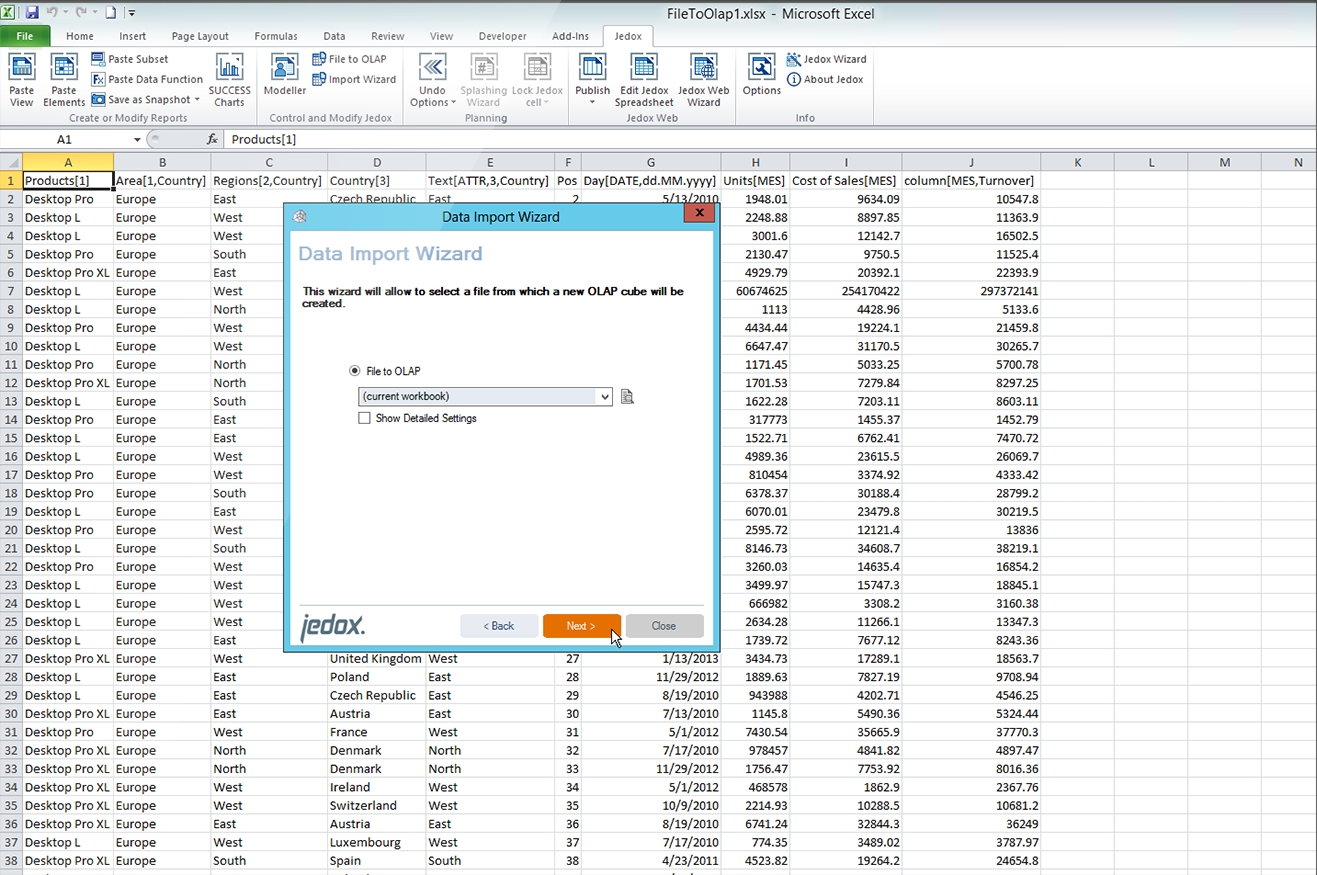Click the cell with value 297372141
Image resolution: width=1317 pixels, height=875 pixels.
point(971,291)
